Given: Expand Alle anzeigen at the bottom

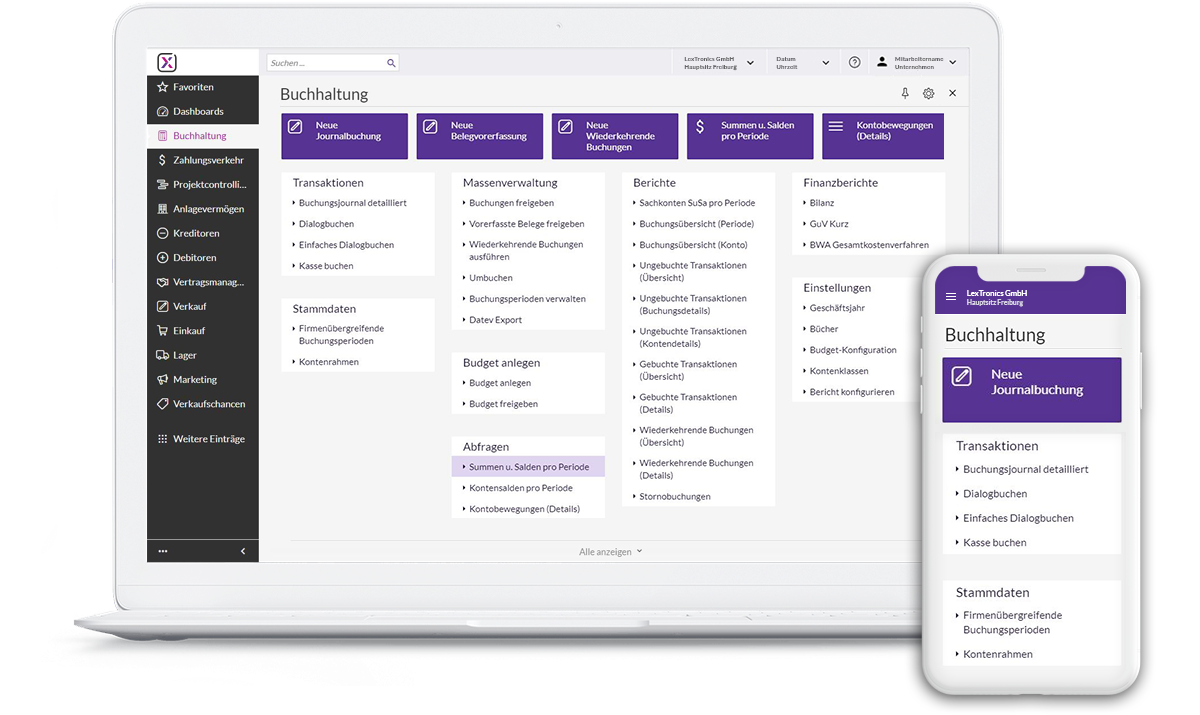Looking at the screenshot, I should click(x=610, y=551).
